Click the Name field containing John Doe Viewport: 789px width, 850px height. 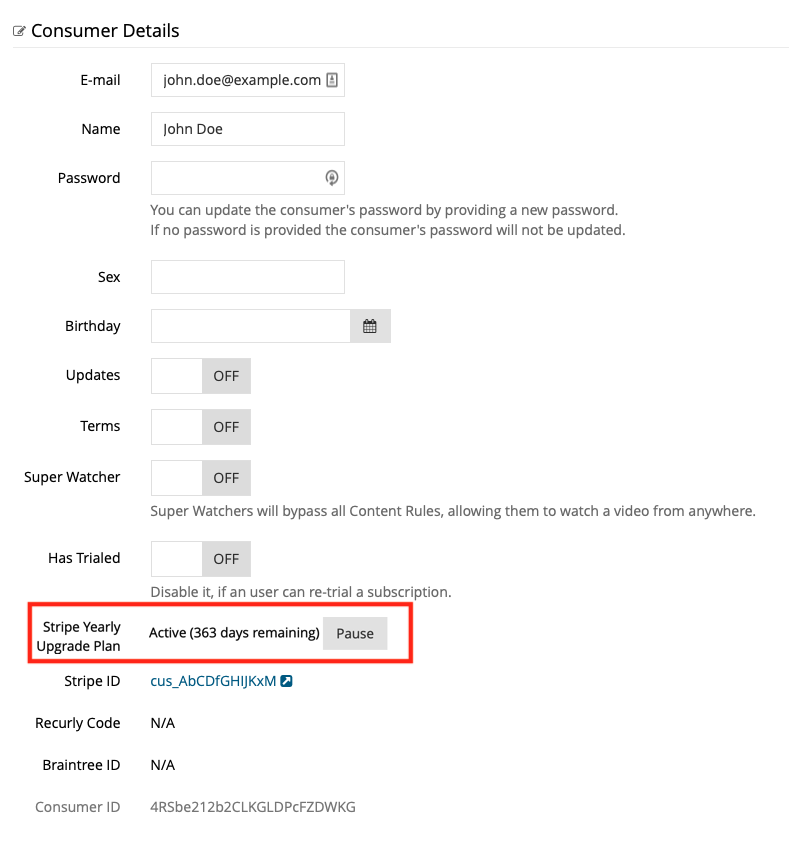pyautogui.click(x=248, y=129)
